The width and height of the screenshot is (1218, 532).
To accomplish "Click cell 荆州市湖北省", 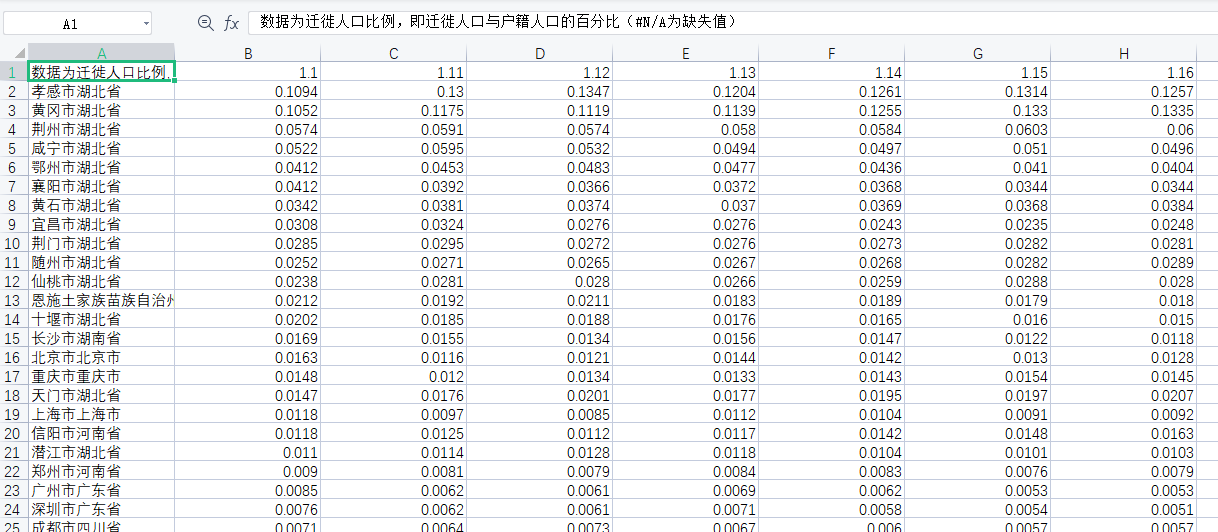I will [101, 129].
